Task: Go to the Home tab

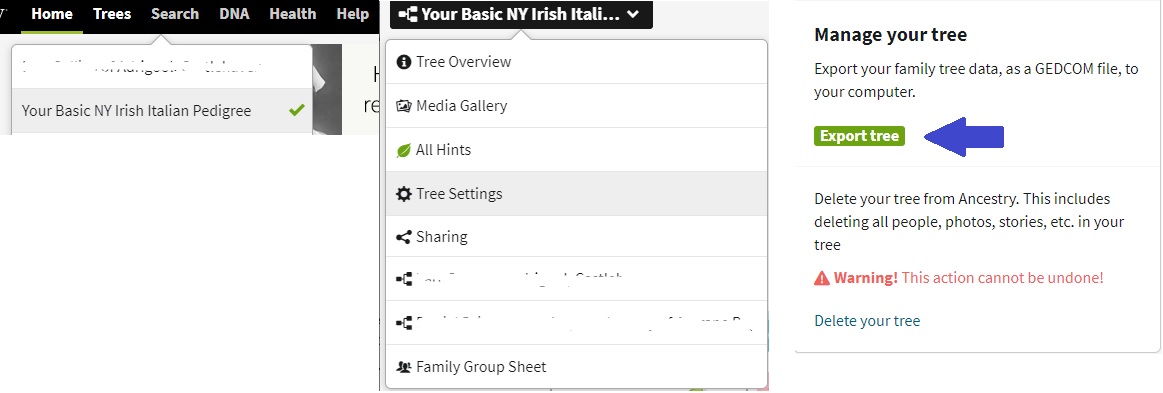Action: 52,14
